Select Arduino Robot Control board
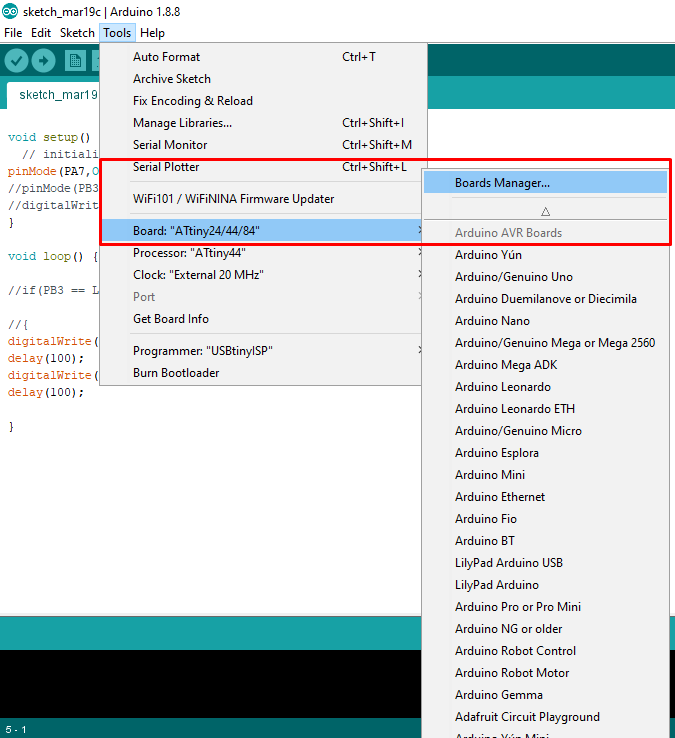Image resolution: width=675 pixels, height=738 pixels. pyautogui.click(x=546, y=651)
